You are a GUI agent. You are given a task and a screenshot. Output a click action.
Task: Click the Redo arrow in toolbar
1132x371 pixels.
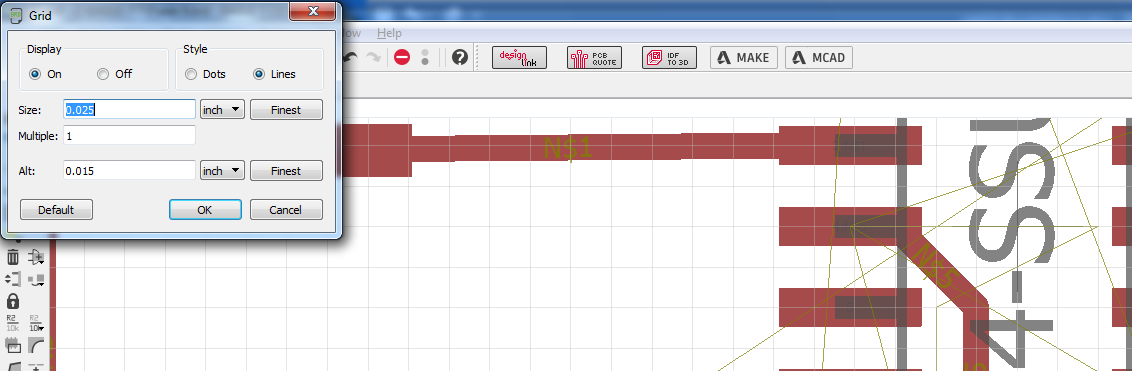(373, 58)
